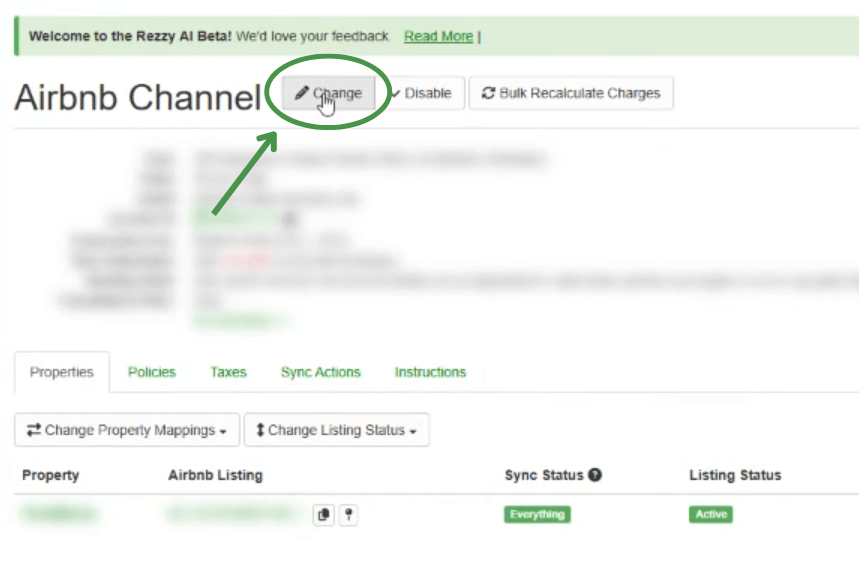Open the Read More link in the banner
The image size is (859, 565).
point(438,36)
